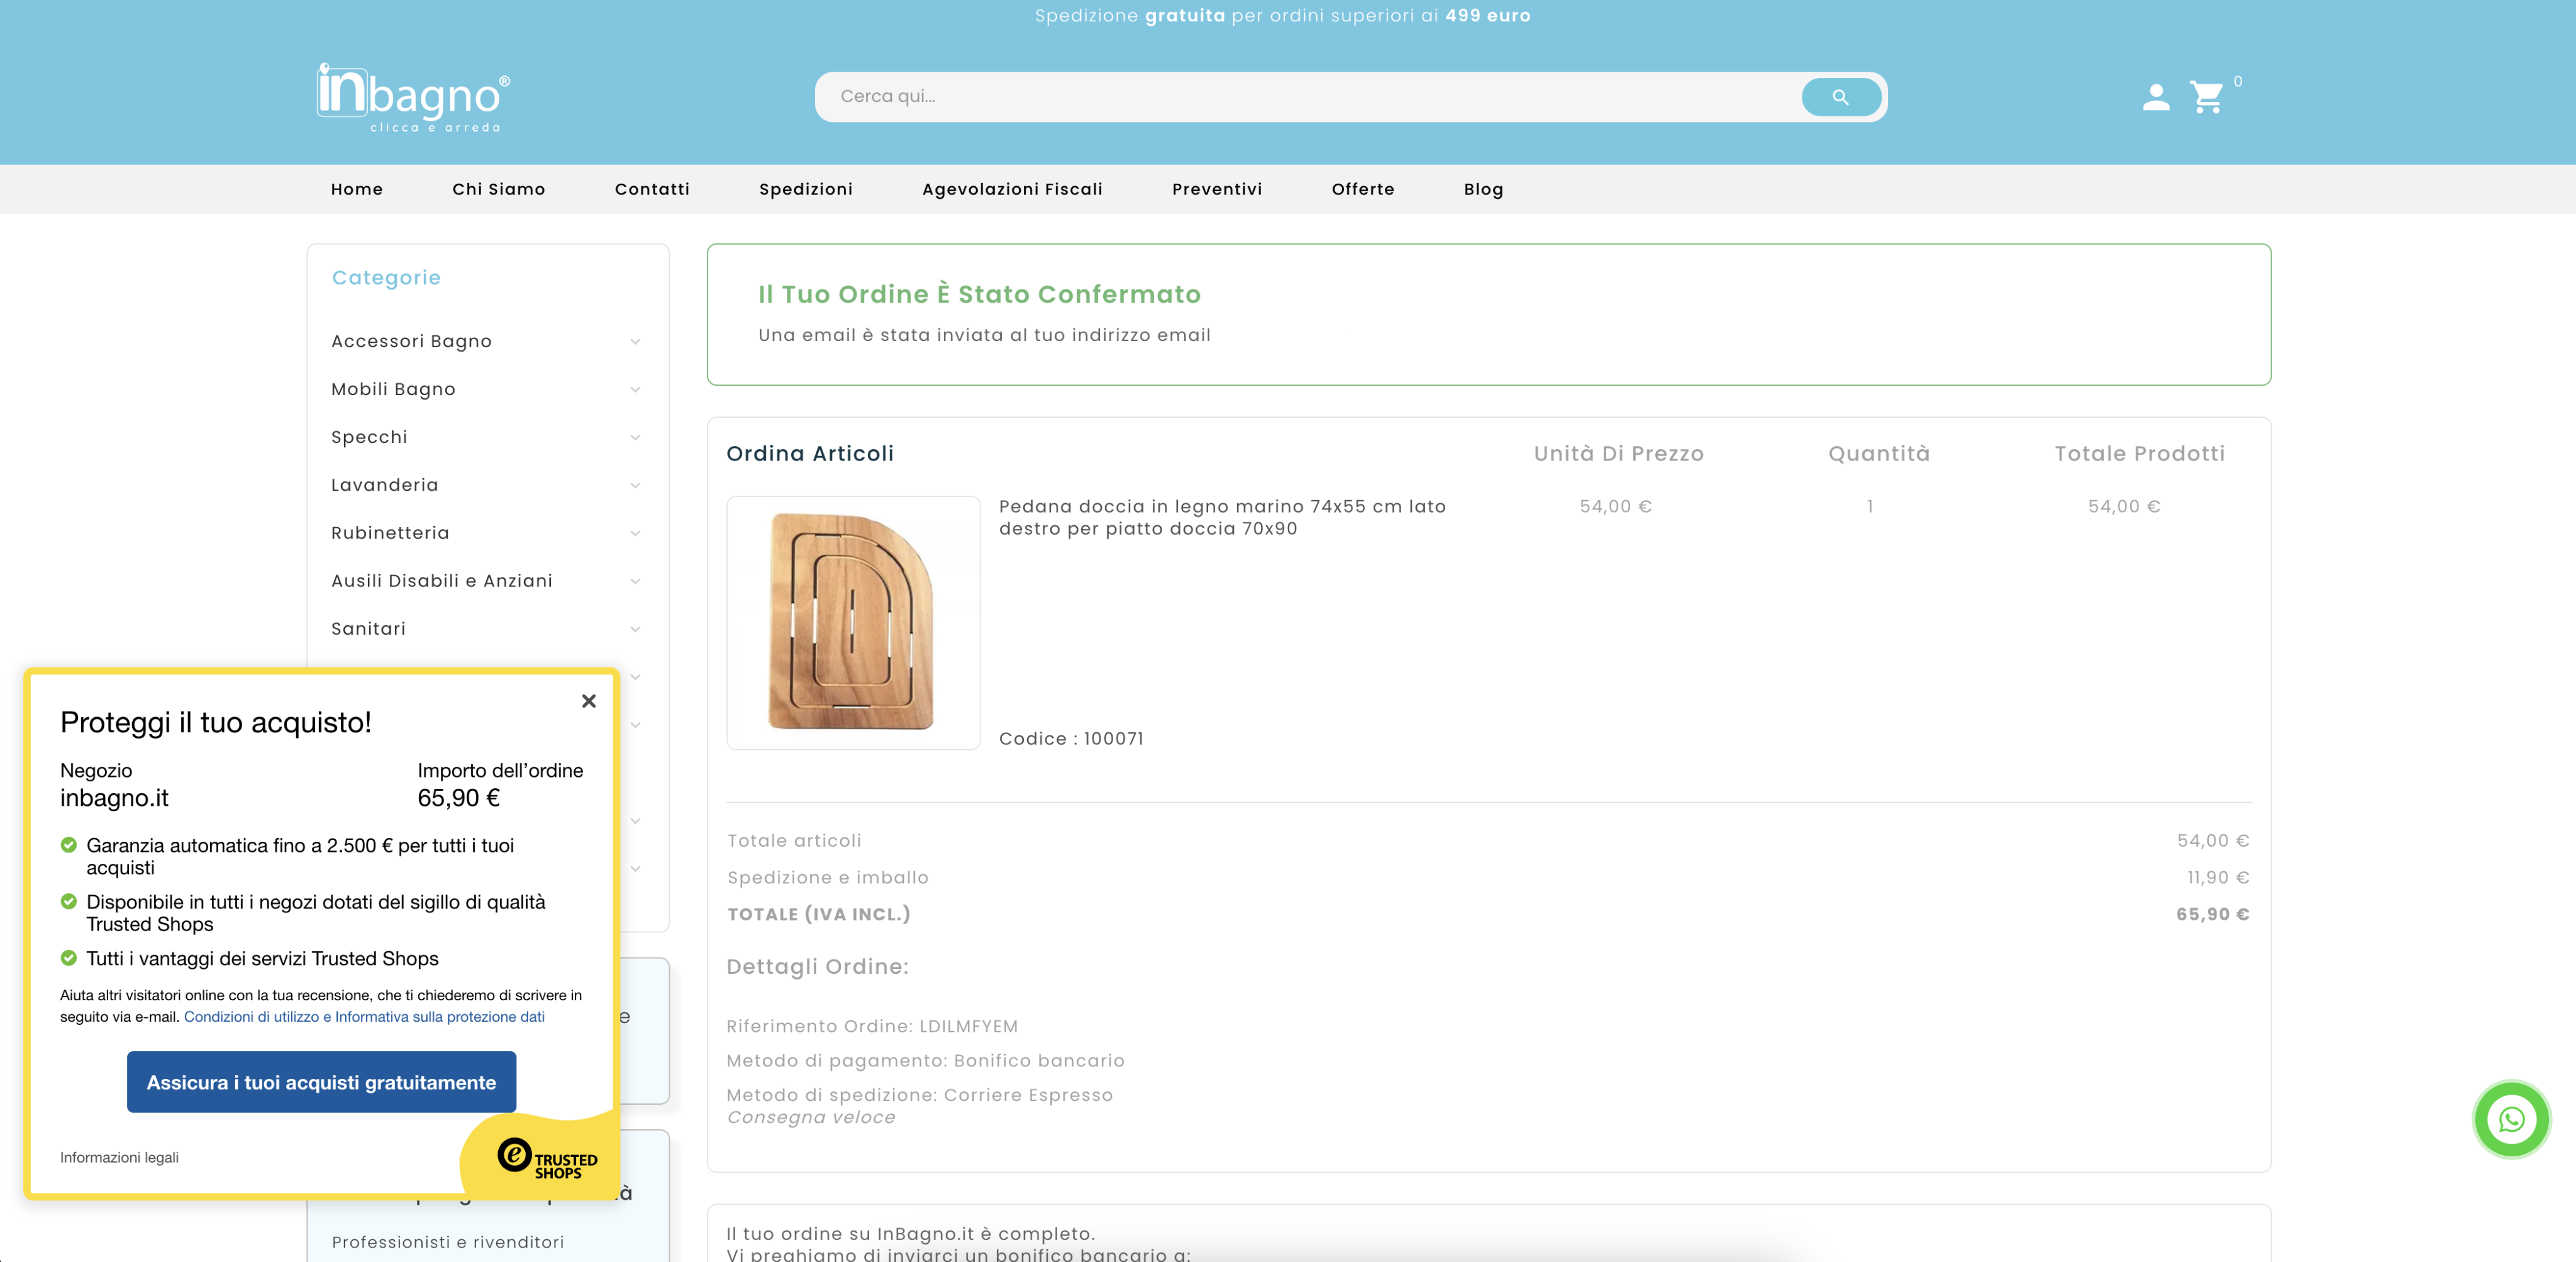This screenshot has height=1262, width=2576.
Task: Open the Rubinetteria category
Action: click(x=390, y=533)
